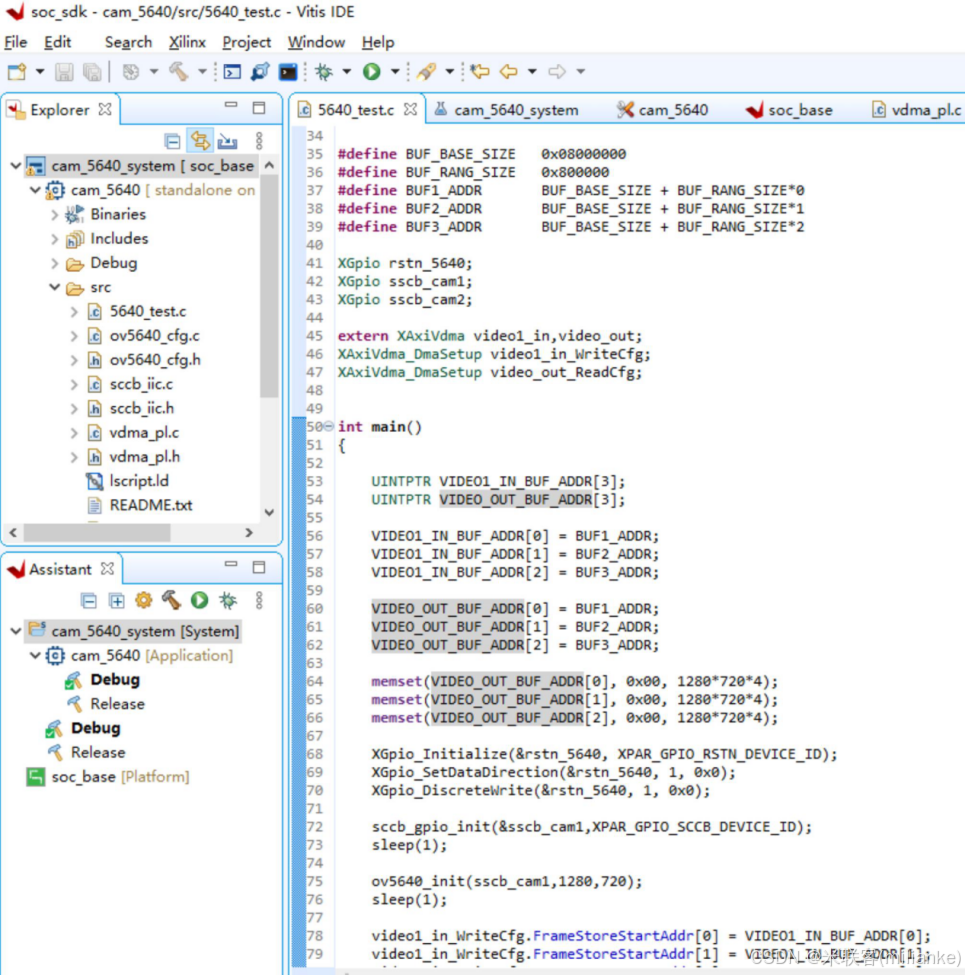
Task: Open the Assistant panel settings gear icon
Action: pos(144,601)
